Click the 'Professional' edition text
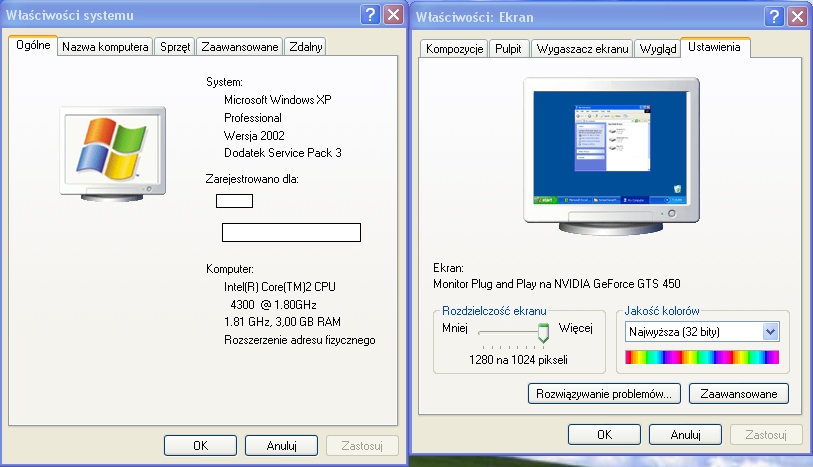This screenshot has height=467, width=813. point(253,118)
